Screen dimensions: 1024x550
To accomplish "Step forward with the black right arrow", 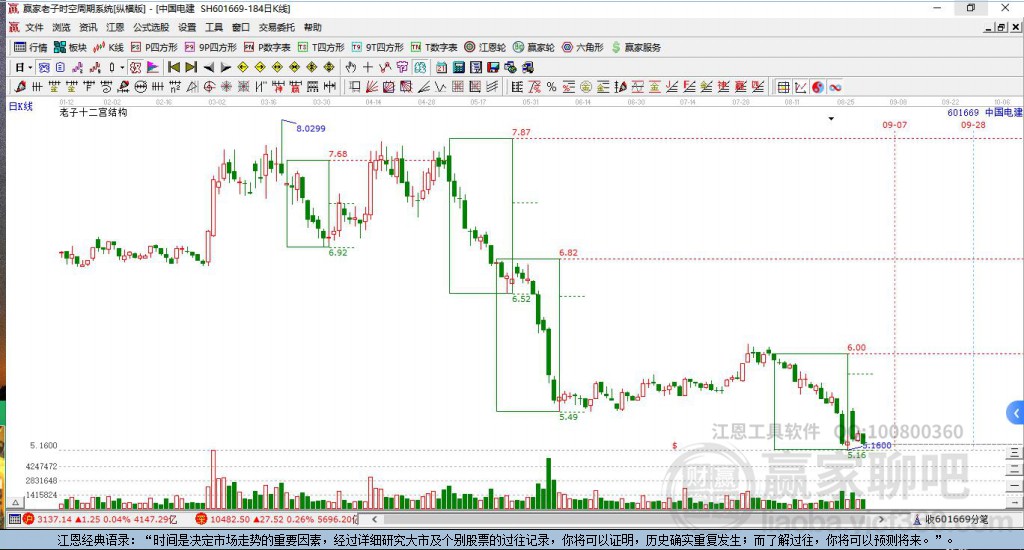I will tap(226, 67).
